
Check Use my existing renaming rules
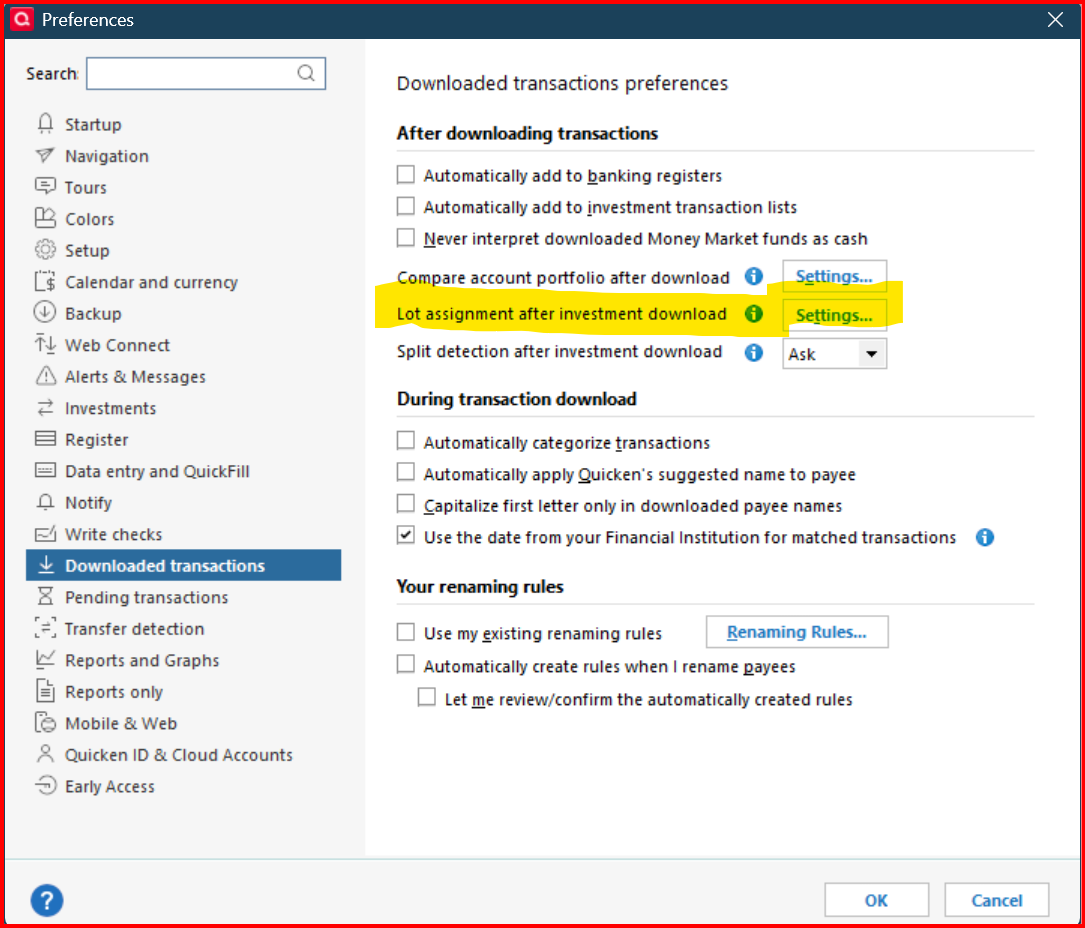(x=405, y=632)
